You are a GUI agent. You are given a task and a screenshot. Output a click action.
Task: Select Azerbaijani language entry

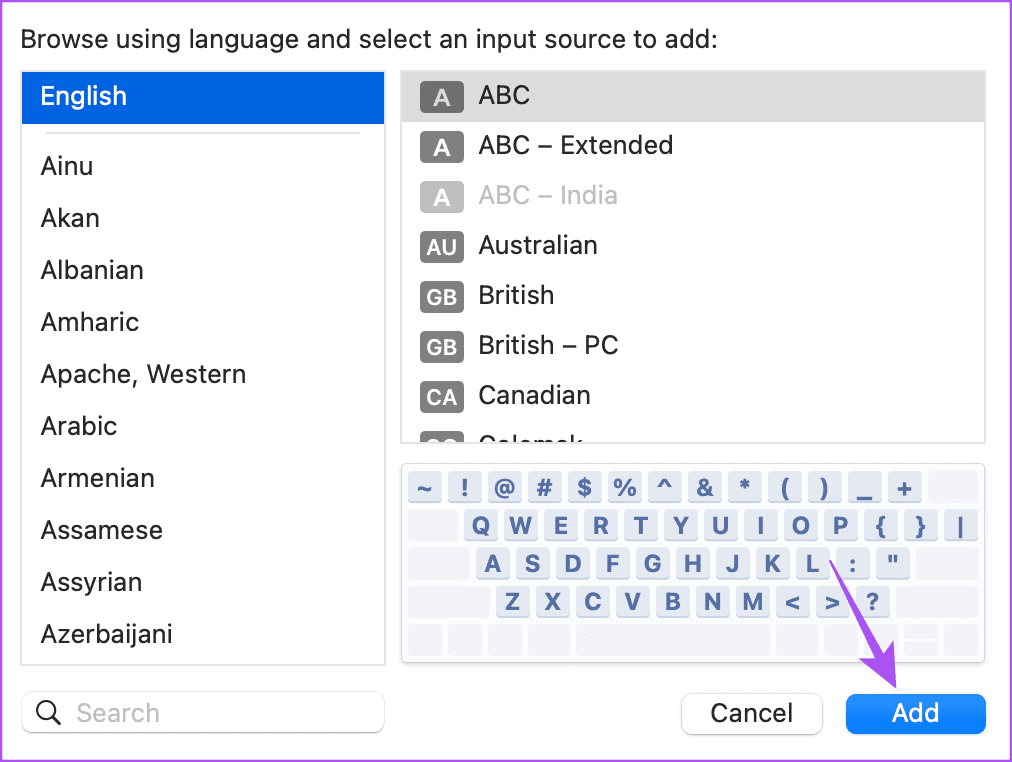pyautogui.click(x=106, y=634)
